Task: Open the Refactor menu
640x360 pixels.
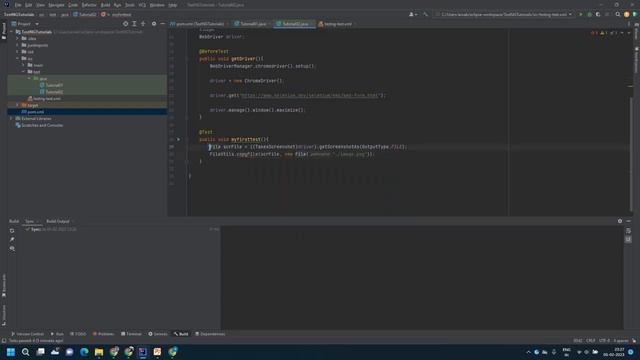Action: tap(89, 5)
